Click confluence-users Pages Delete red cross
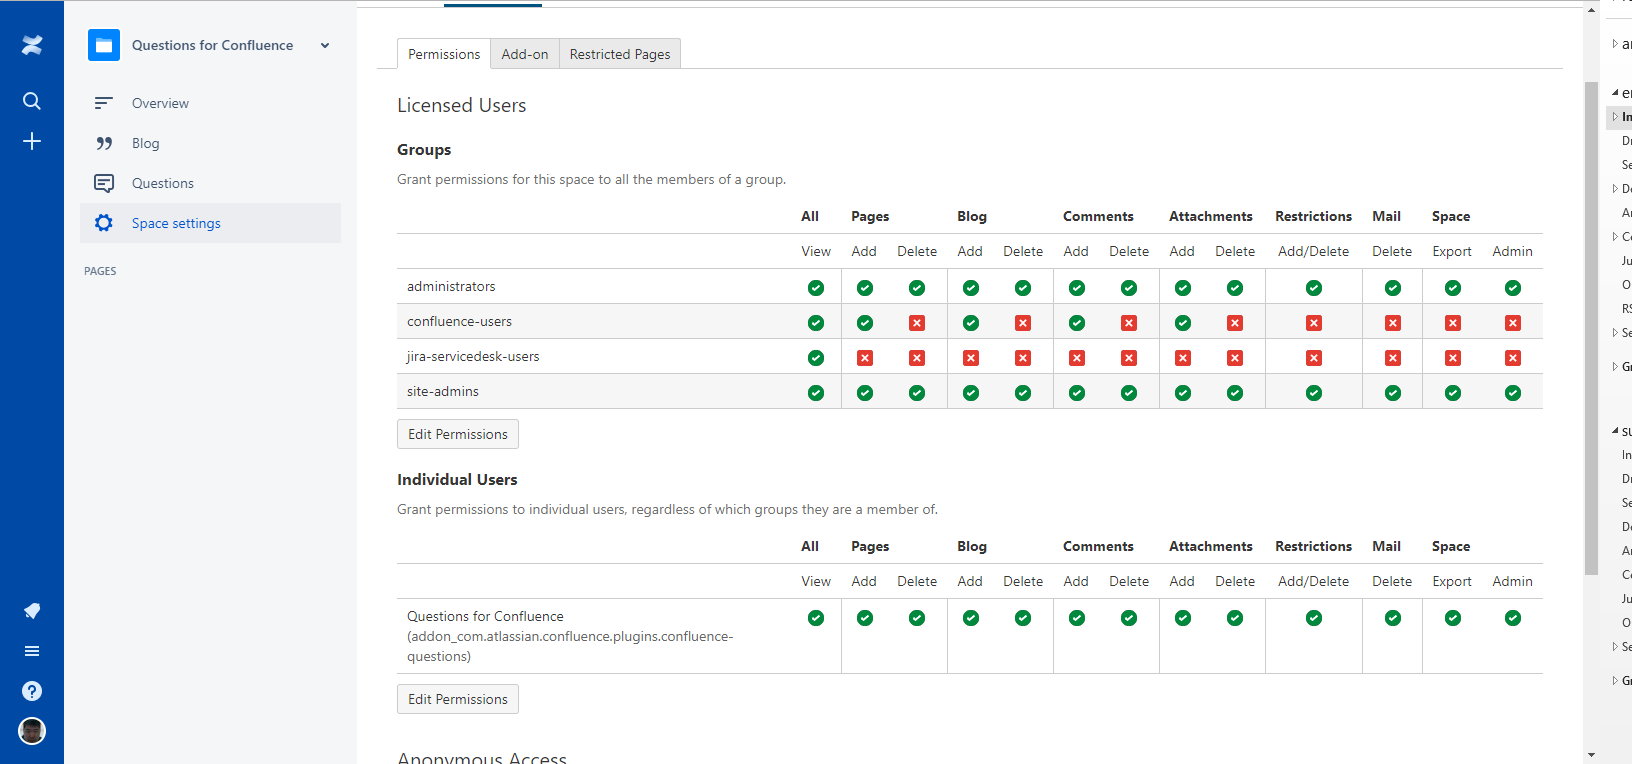1632x764 pixels. [917, 323]
